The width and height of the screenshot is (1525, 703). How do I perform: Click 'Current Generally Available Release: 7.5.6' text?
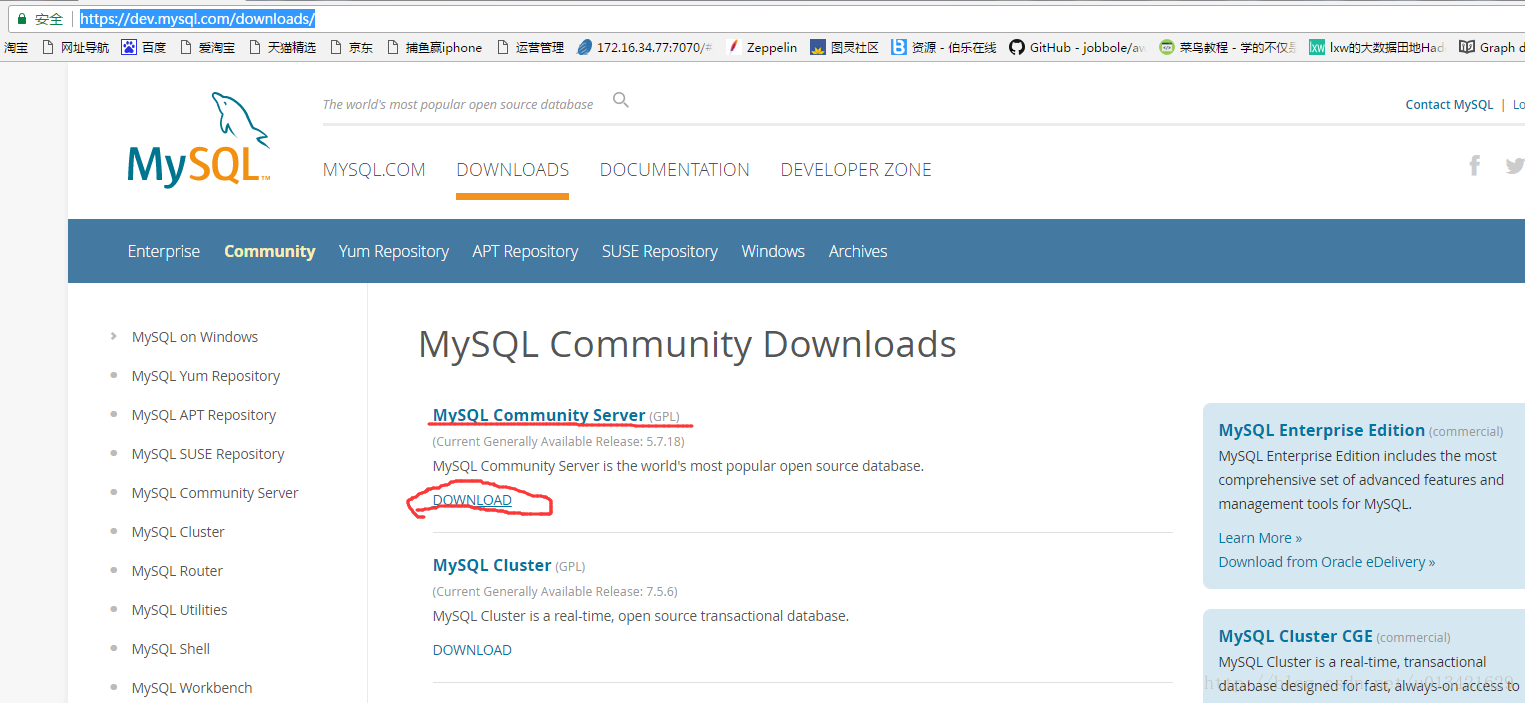[555, 591]
